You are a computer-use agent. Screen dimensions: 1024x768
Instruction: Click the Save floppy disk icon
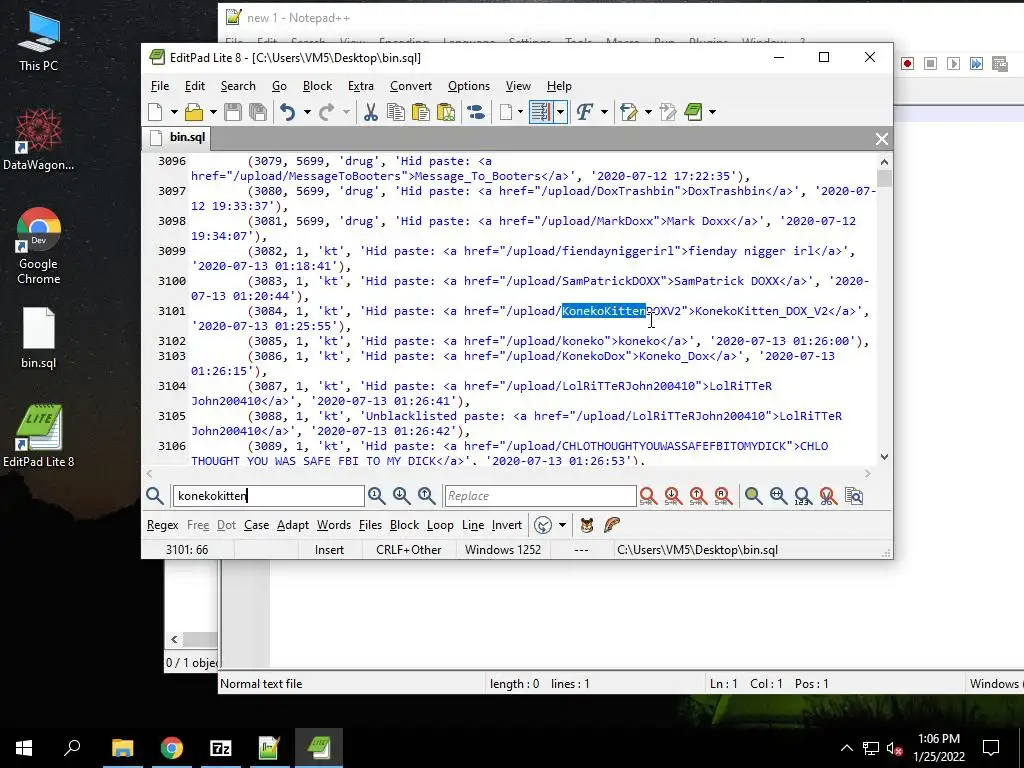coord(232,112)
